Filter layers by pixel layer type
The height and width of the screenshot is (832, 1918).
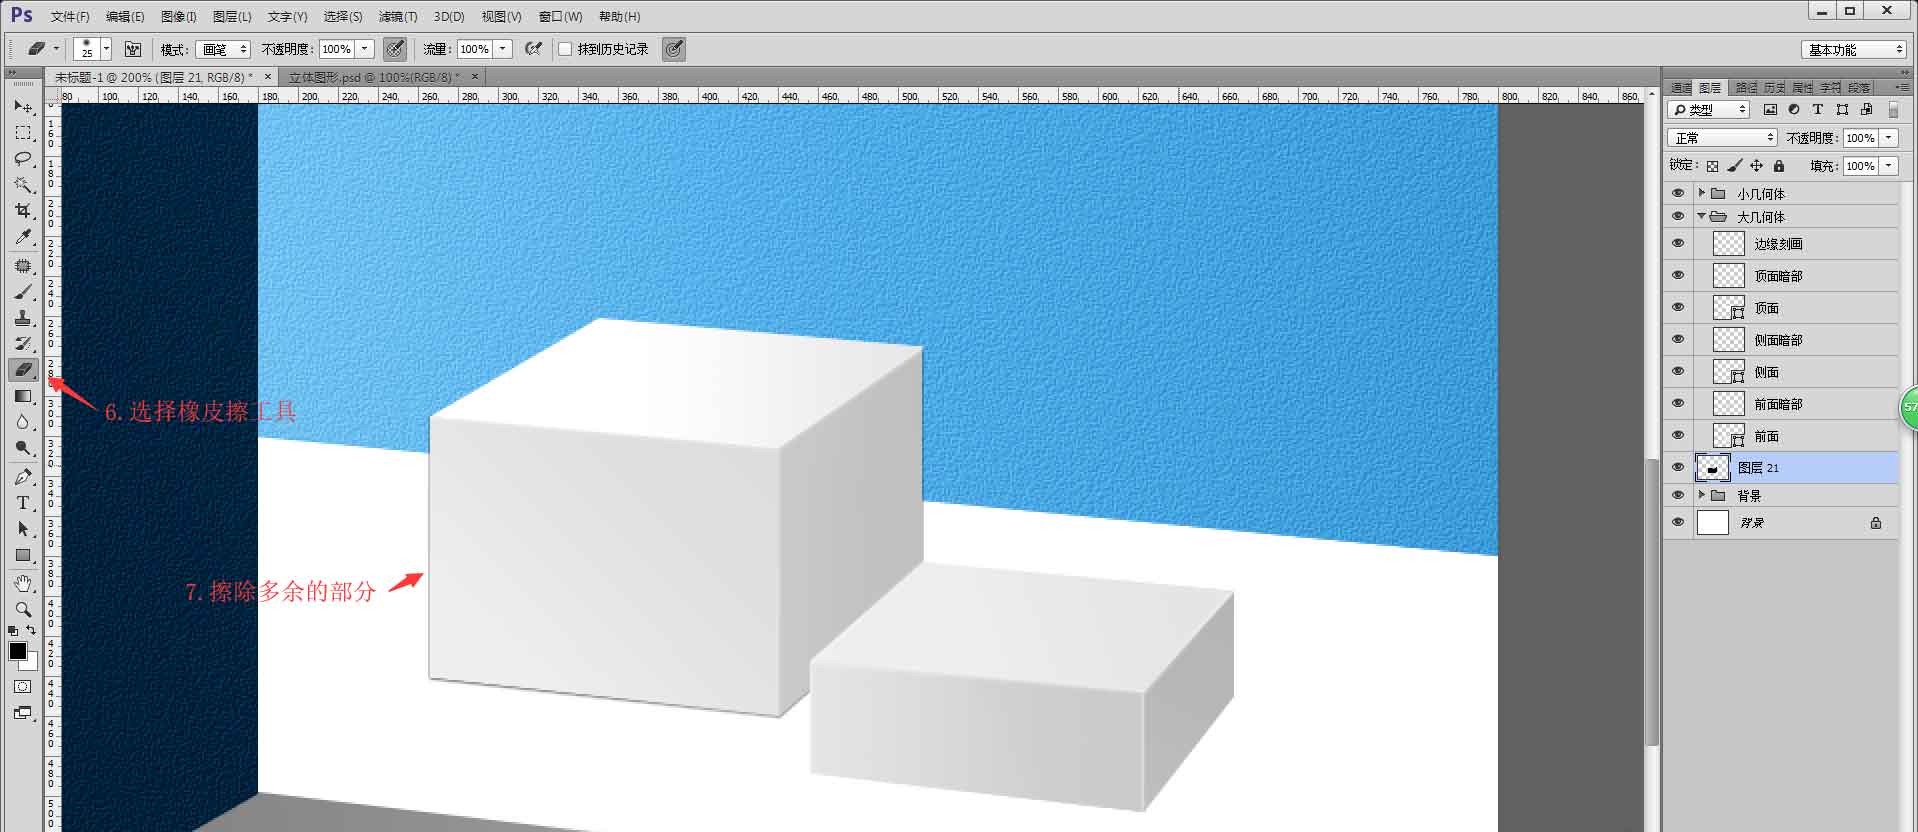1770,110
